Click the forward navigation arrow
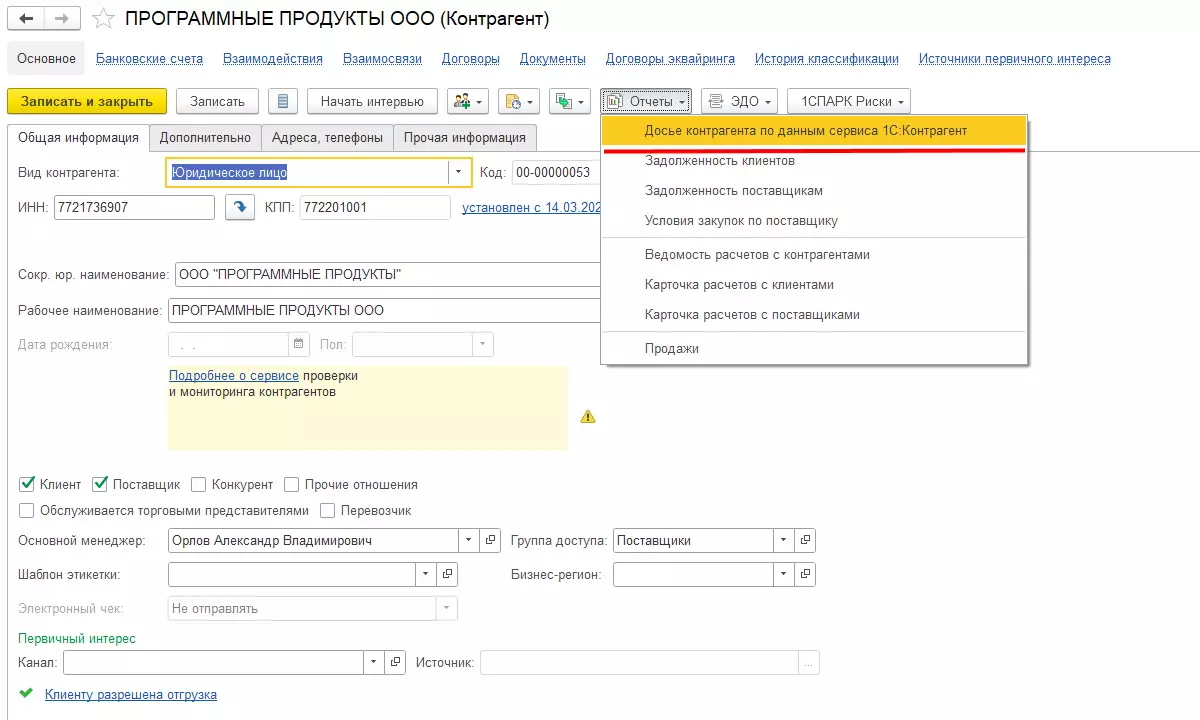The width and height of the screenshot is (1200, 720). 61,19
